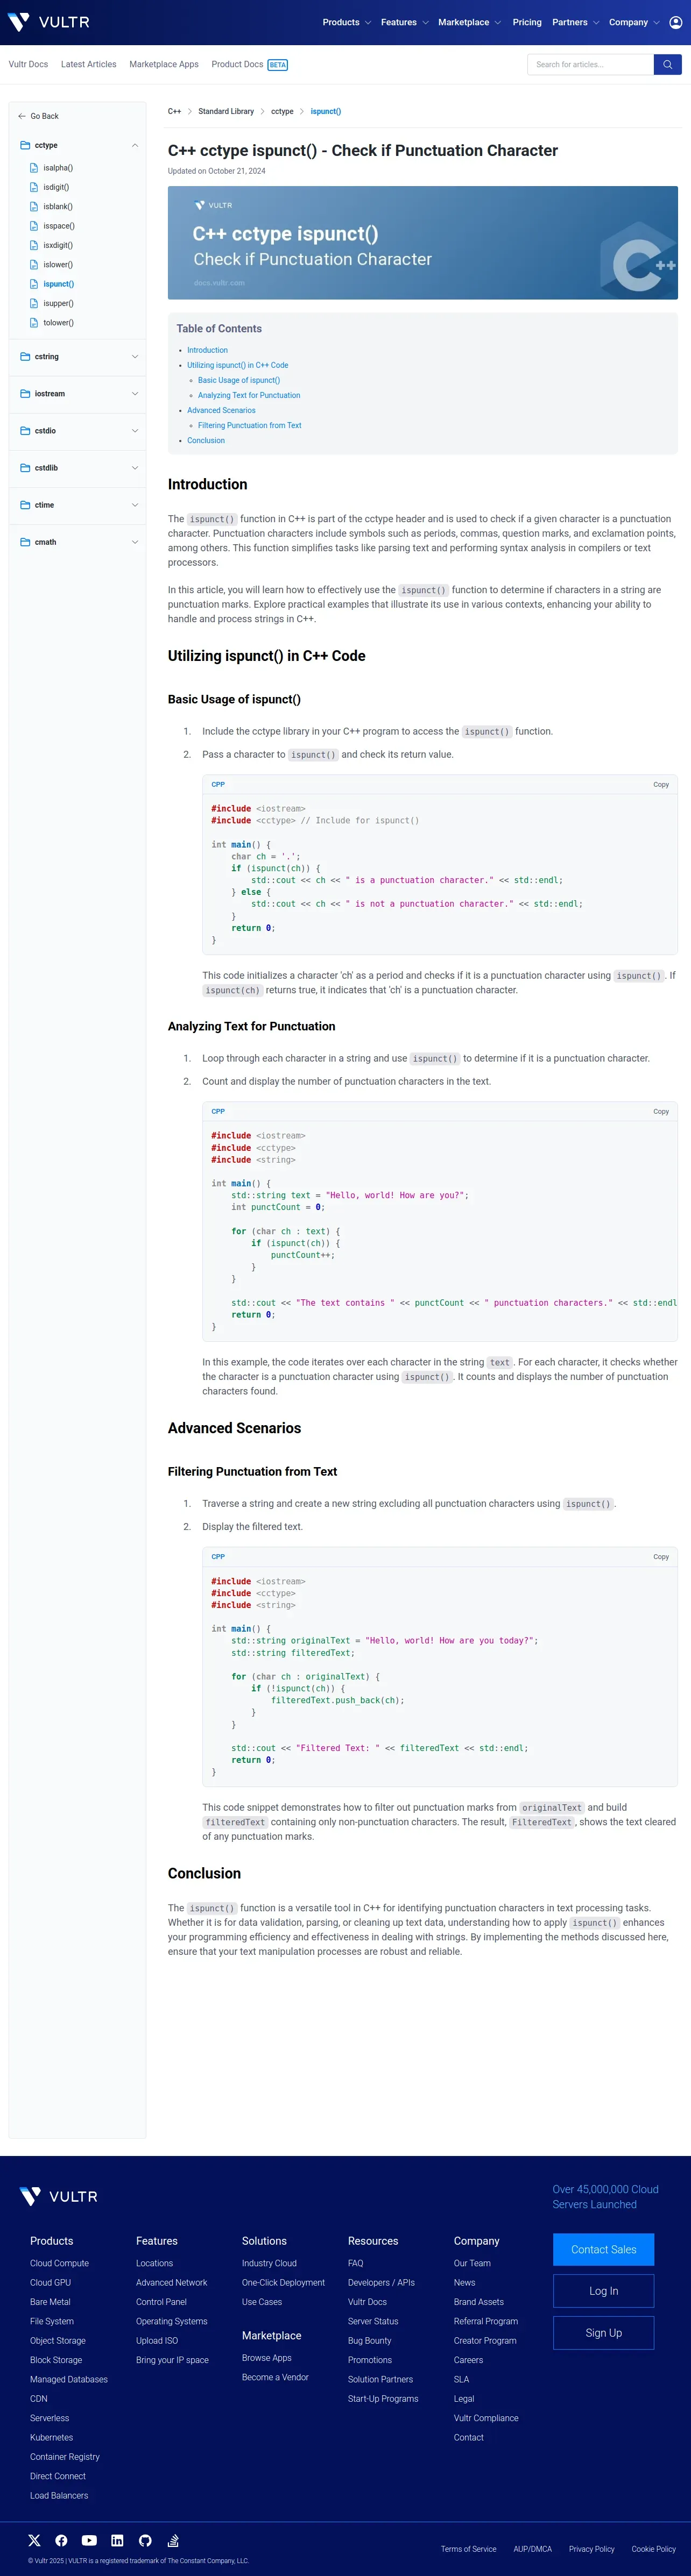Copy the filteredText code block
The image size is (691, 2576).
[661, 1556]
